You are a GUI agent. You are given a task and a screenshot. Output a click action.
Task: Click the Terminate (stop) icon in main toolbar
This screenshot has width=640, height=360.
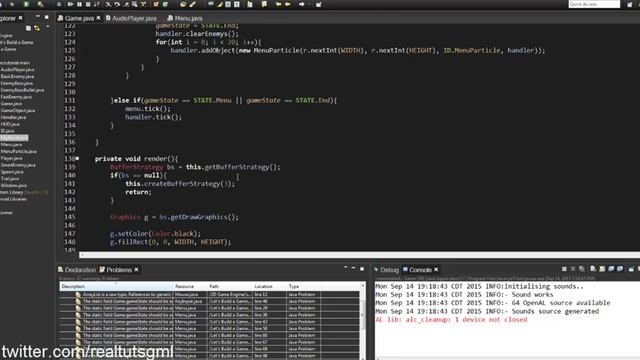point(88,4)
